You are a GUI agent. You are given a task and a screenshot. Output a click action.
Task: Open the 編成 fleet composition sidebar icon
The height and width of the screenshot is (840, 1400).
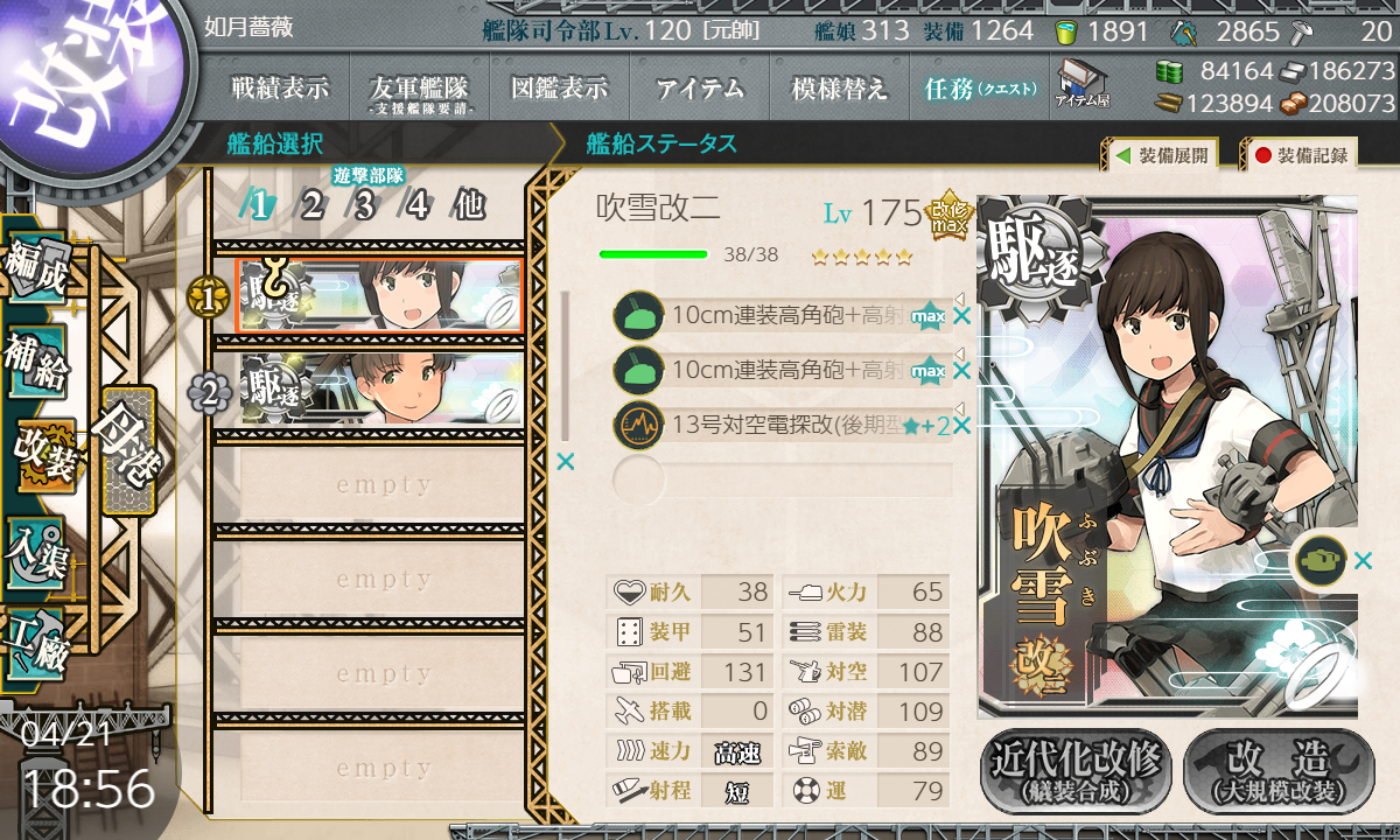(37, 269)
